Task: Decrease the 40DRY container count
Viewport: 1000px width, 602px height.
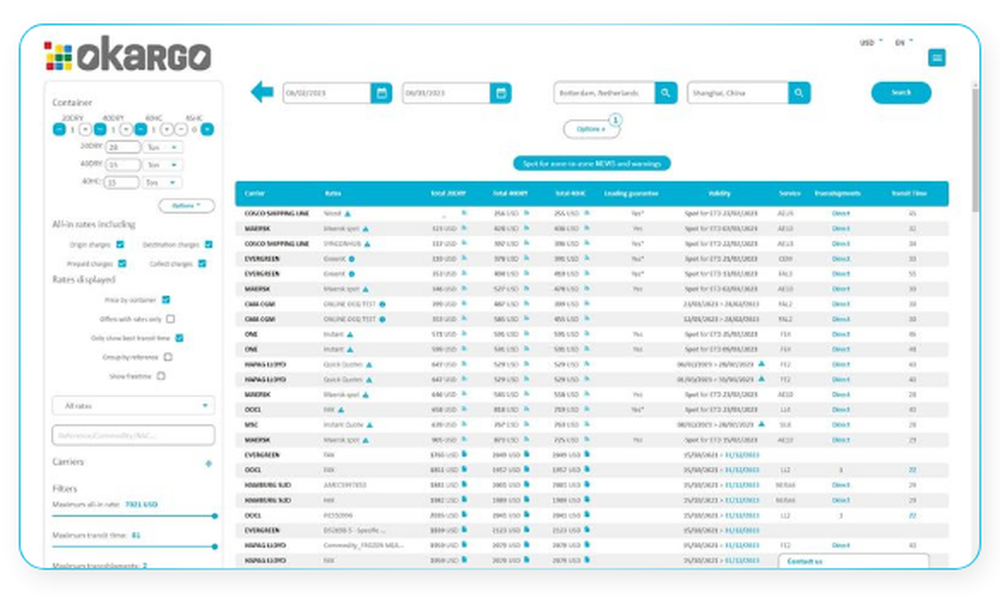Action: click(x=100, y=129)
